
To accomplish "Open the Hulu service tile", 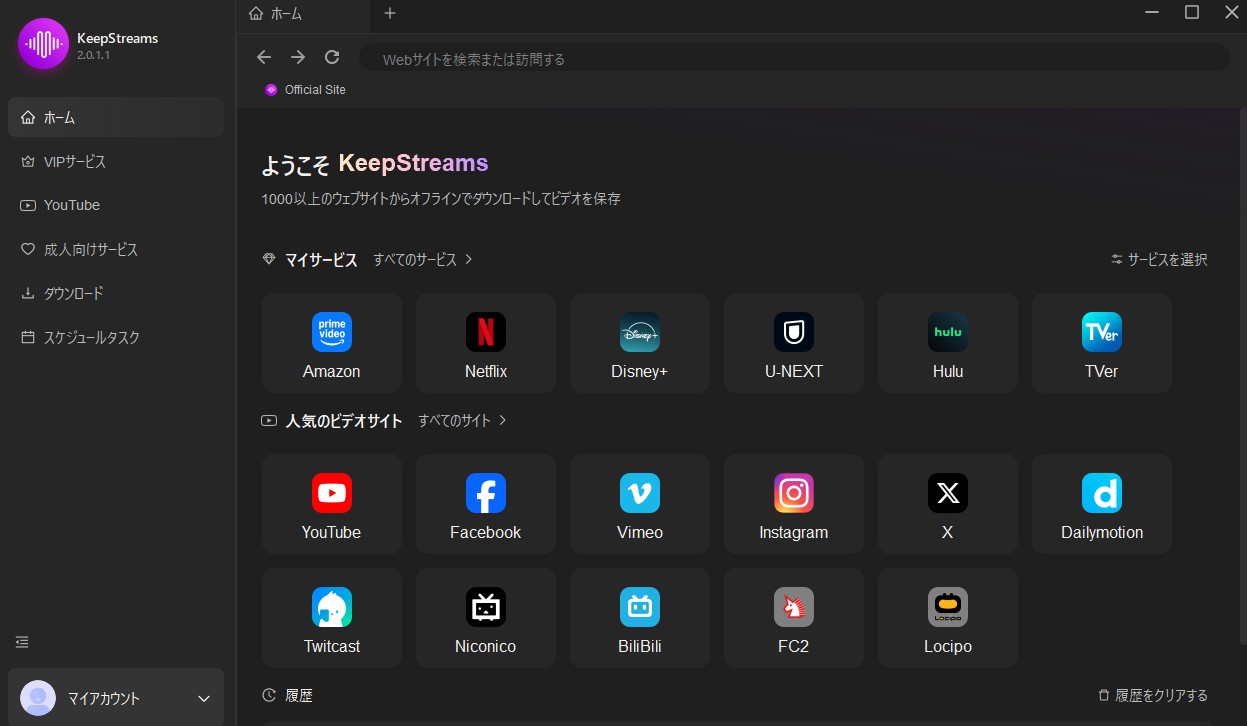I will click(x=947, y=342).
